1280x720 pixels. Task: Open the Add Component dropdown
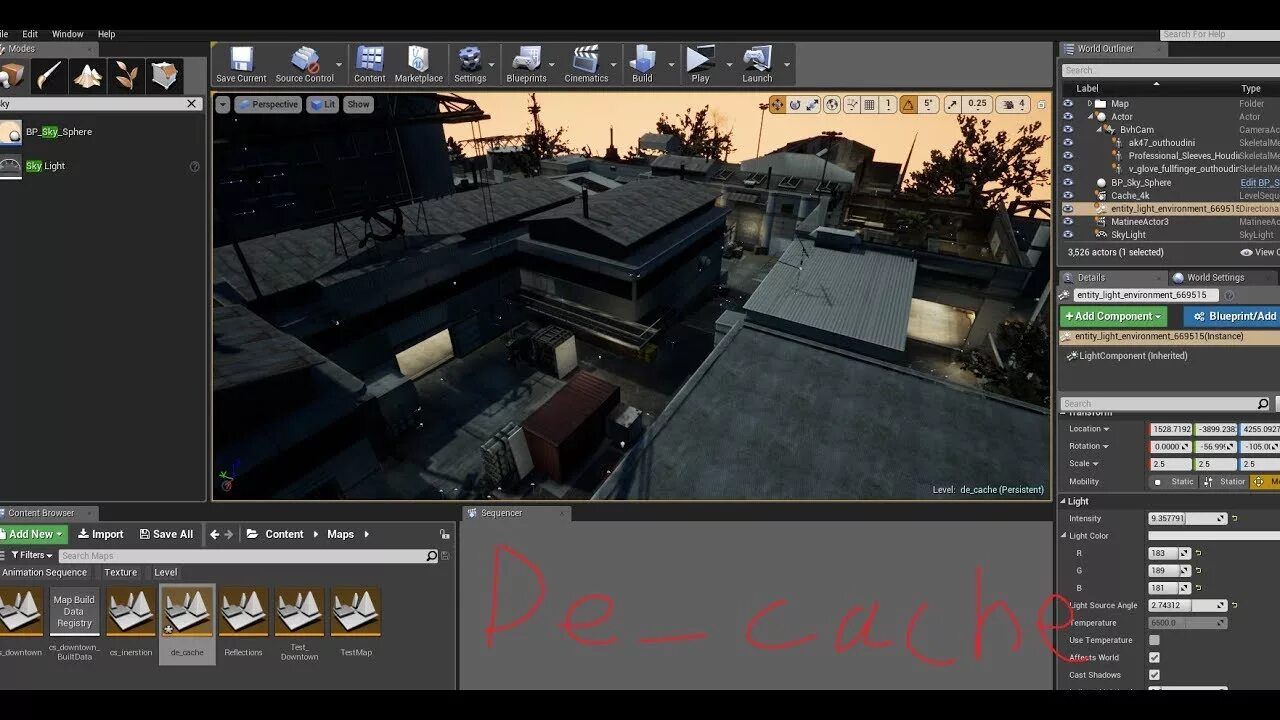tap(1113, 316)
